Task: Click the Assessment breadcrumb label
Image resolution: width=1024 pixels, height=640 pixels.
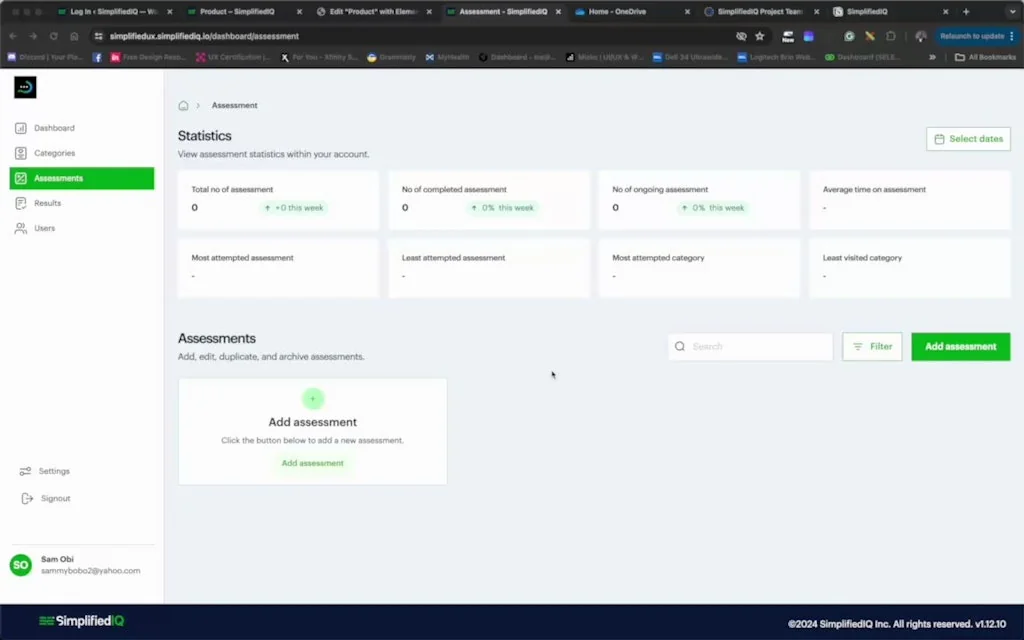Action: (234, 105)
